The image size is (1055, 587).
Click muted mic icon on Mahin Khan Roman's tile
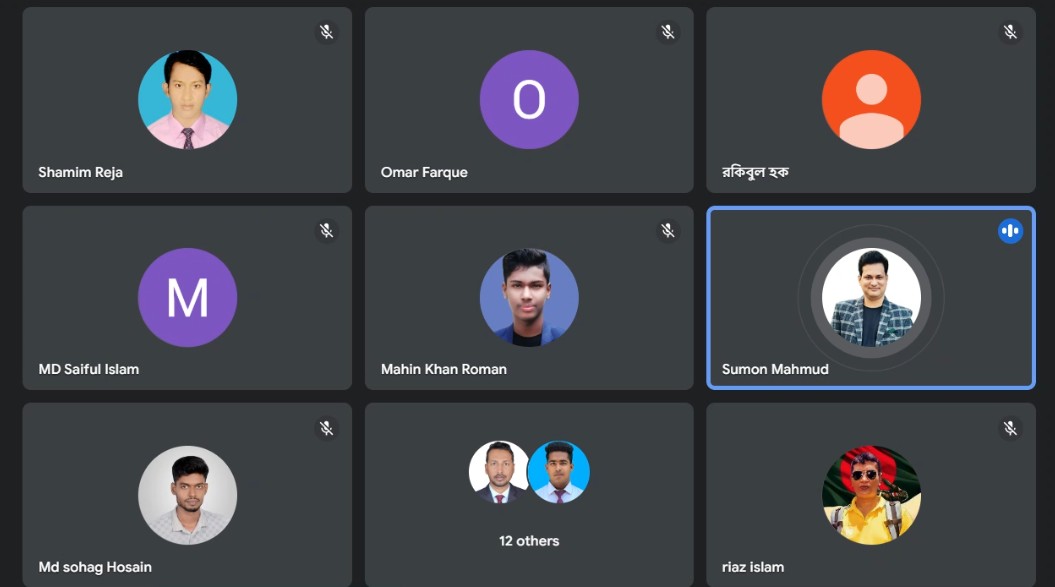coord(668,231)
